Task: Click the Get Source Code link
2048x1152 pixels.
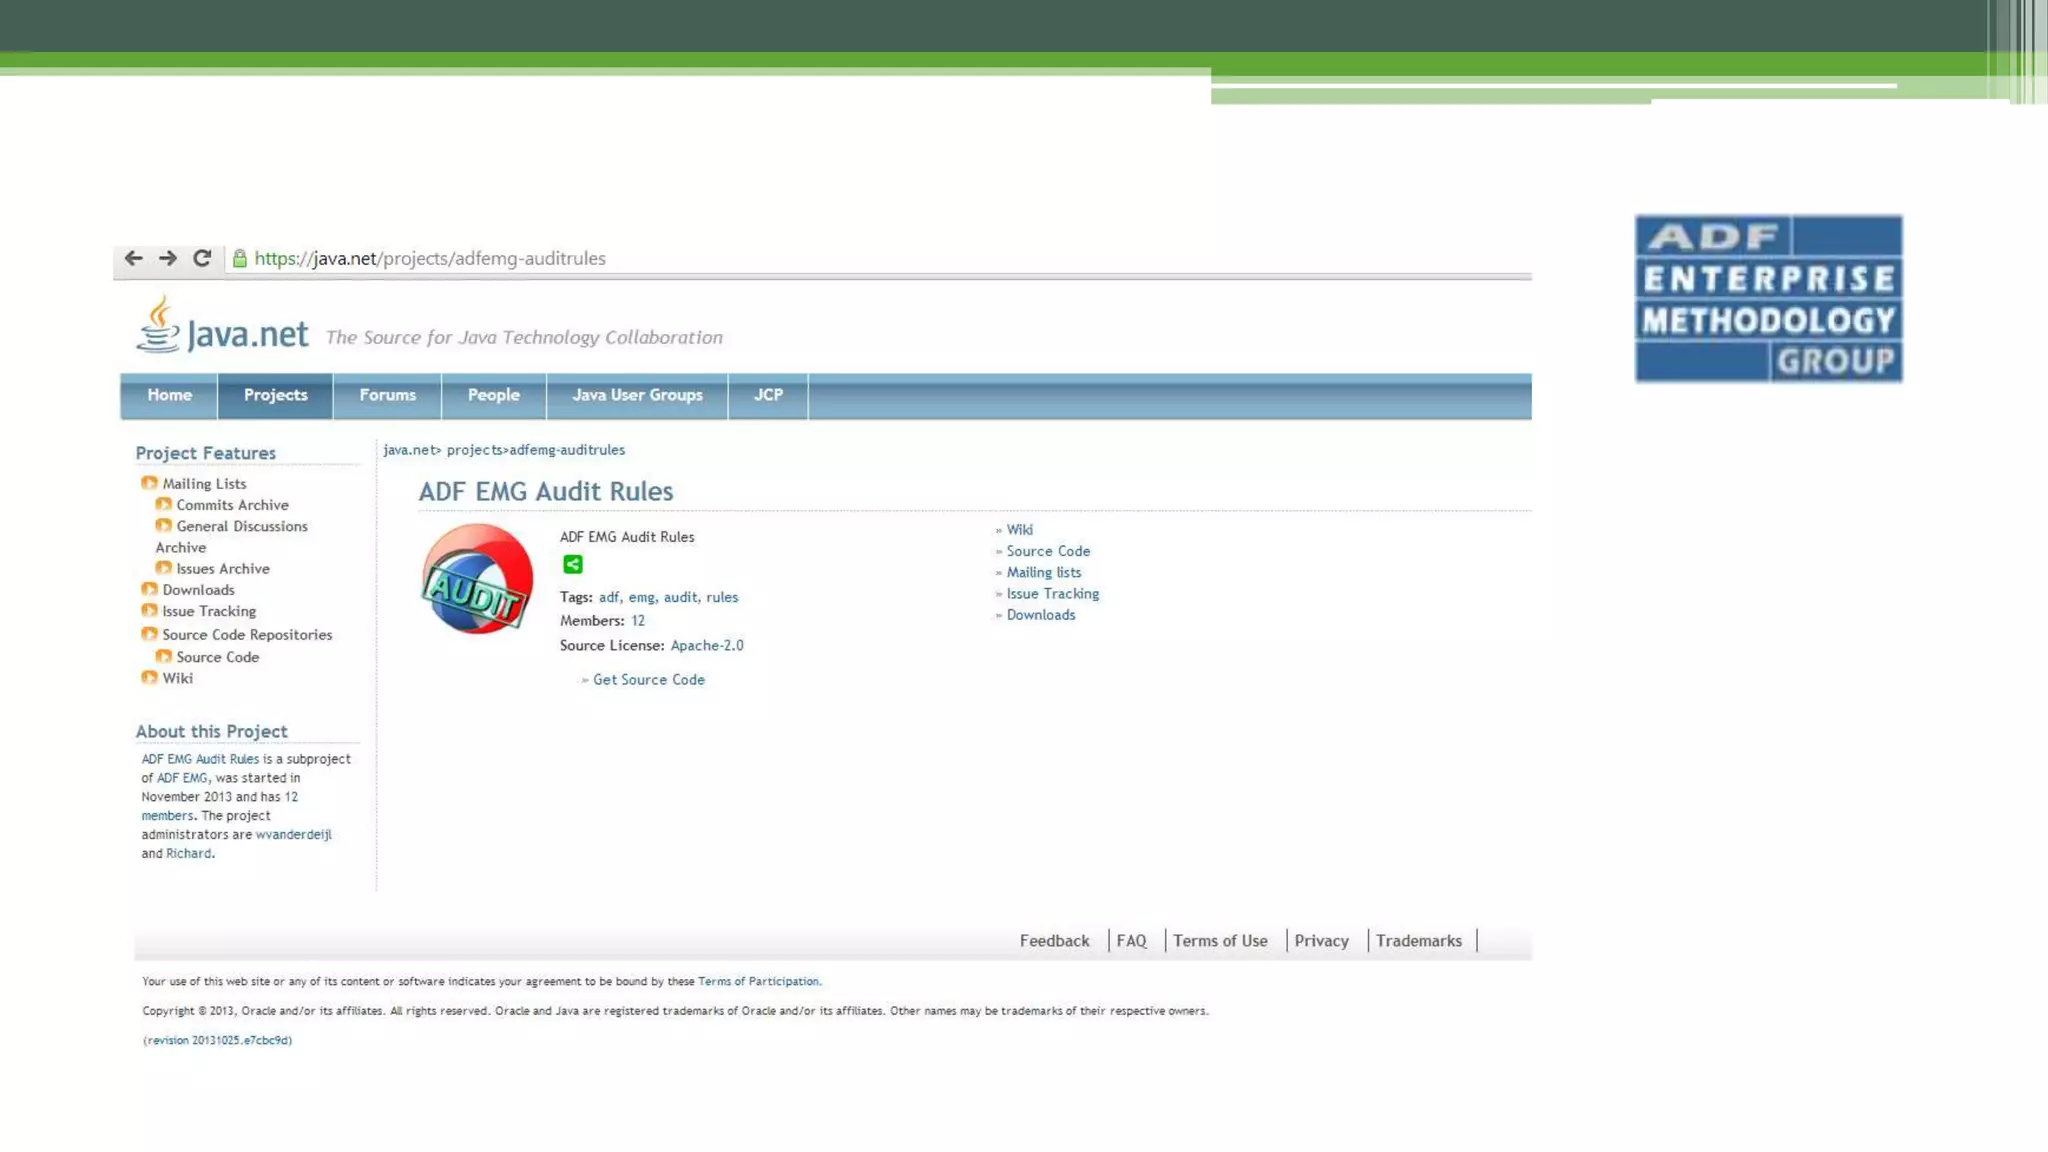Action: point(648,680)
